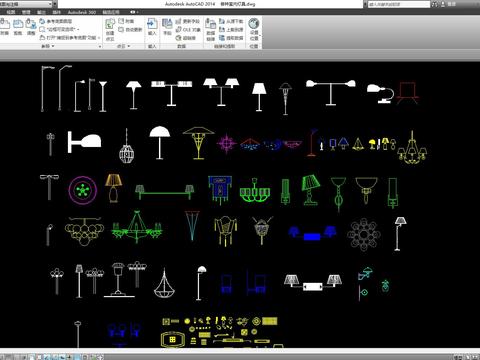Screen dimensions: 480x360
Task: Open the Manage ribbon tab
Action: tap(26, 12)
